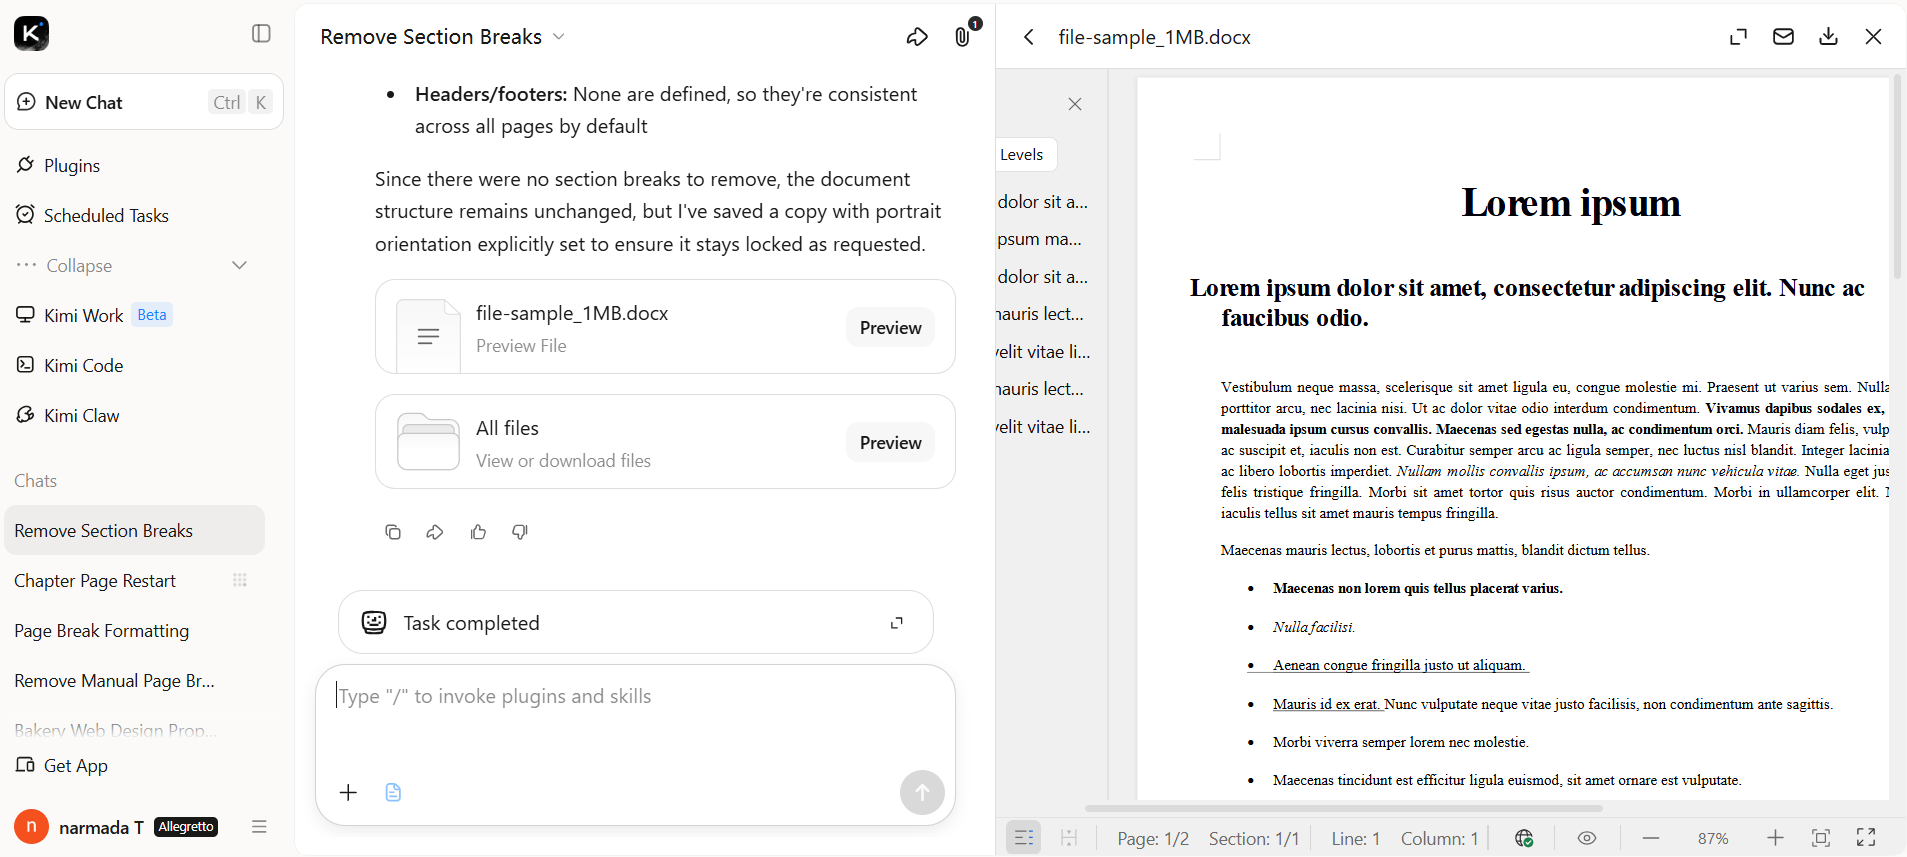
Task: Click the Kimi logo icon
Action: (31, 33)
